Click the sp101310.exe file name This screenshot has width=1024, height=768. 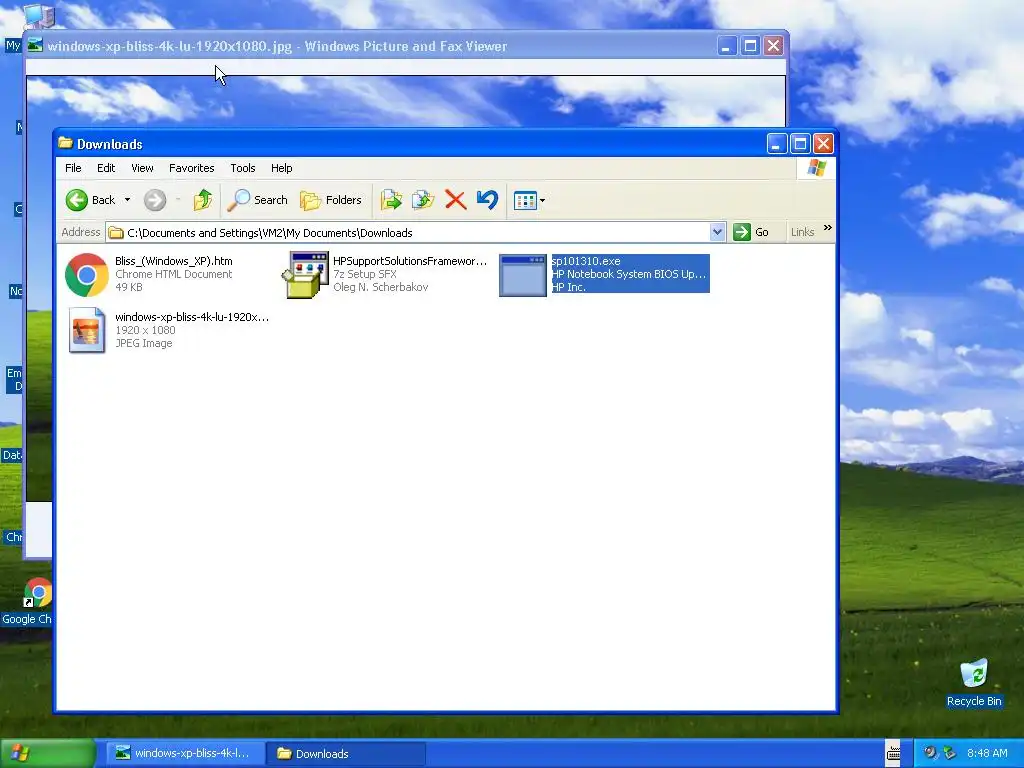(586, 261)
